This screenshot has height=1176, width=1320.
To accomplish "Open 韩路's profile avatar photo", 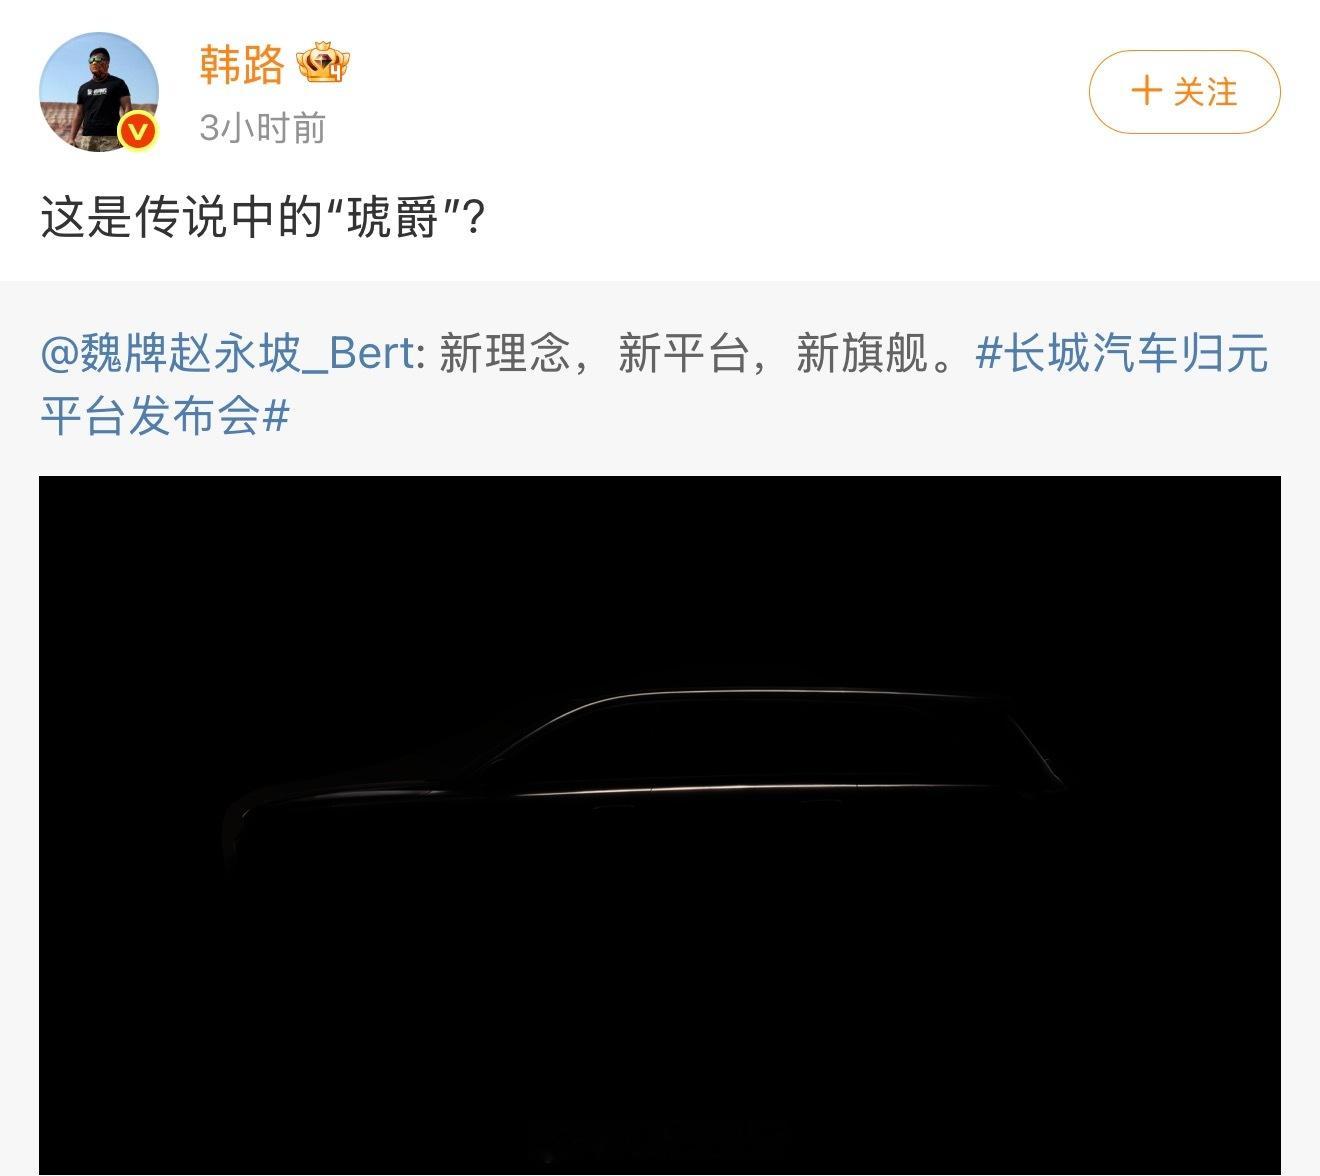I will (x=99, y=92).
